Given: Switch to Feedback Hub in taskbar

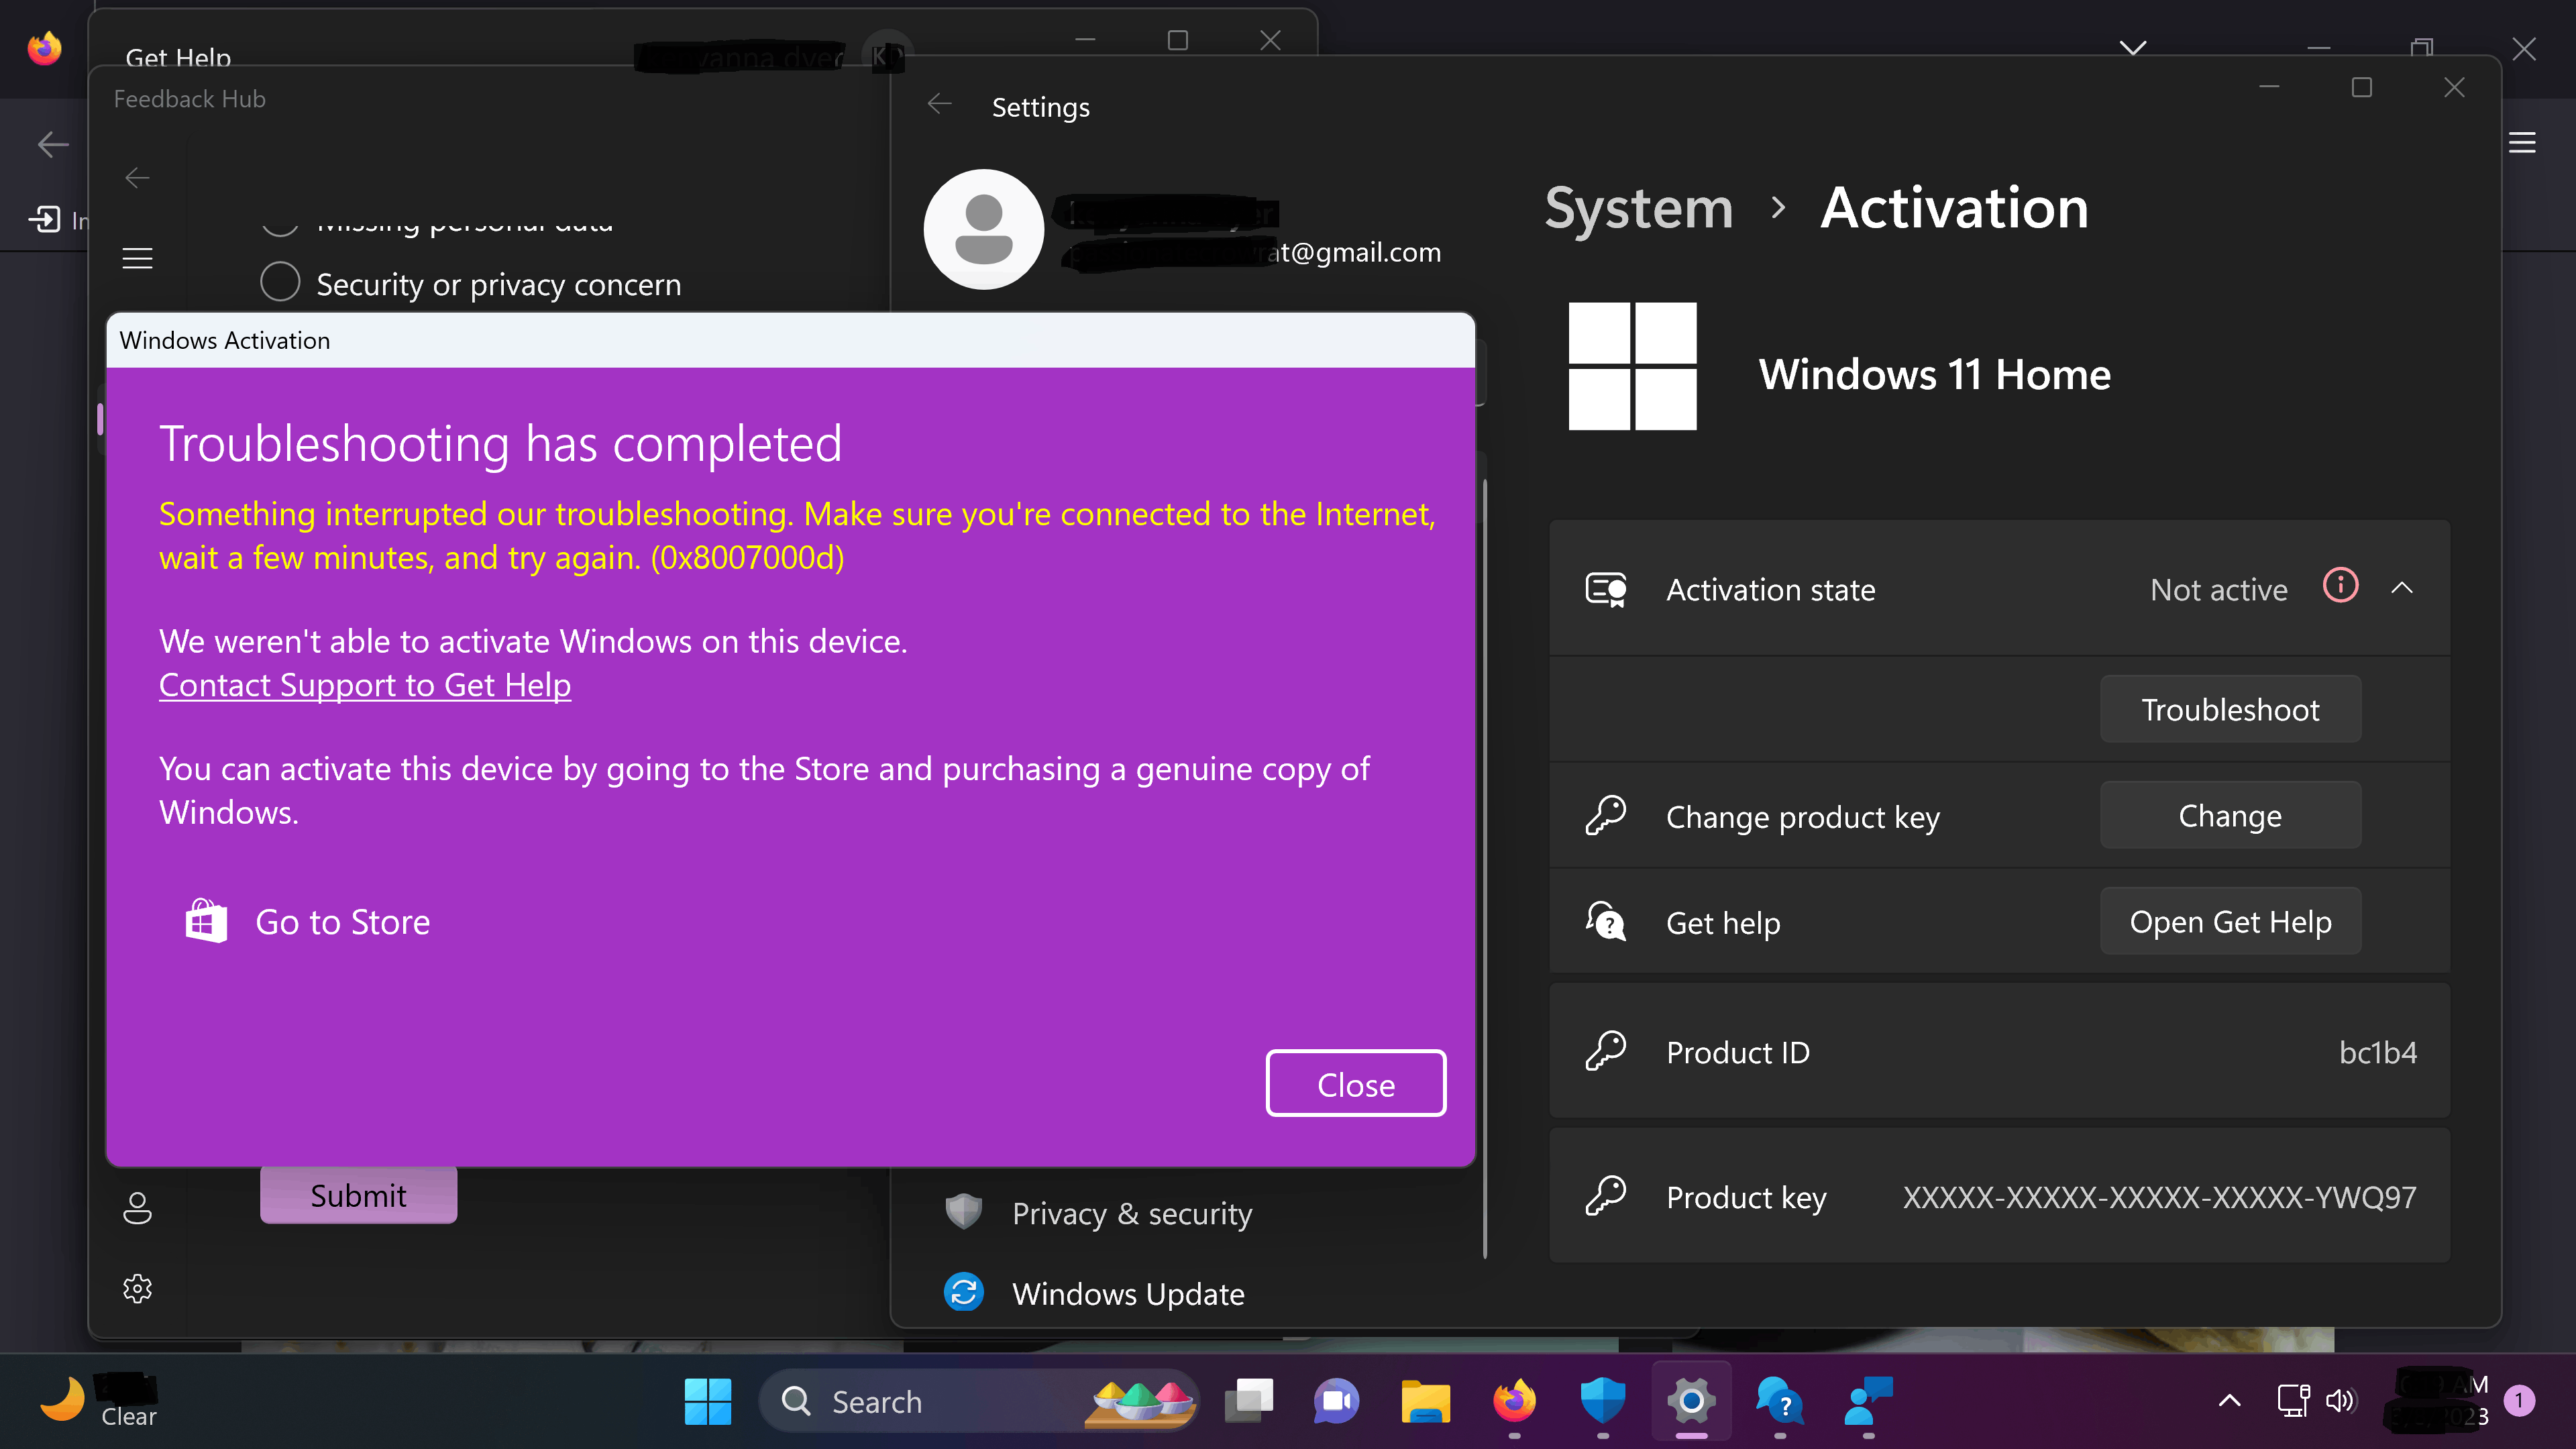Looking at the screenshot, I should [x=1869, y=1402].
